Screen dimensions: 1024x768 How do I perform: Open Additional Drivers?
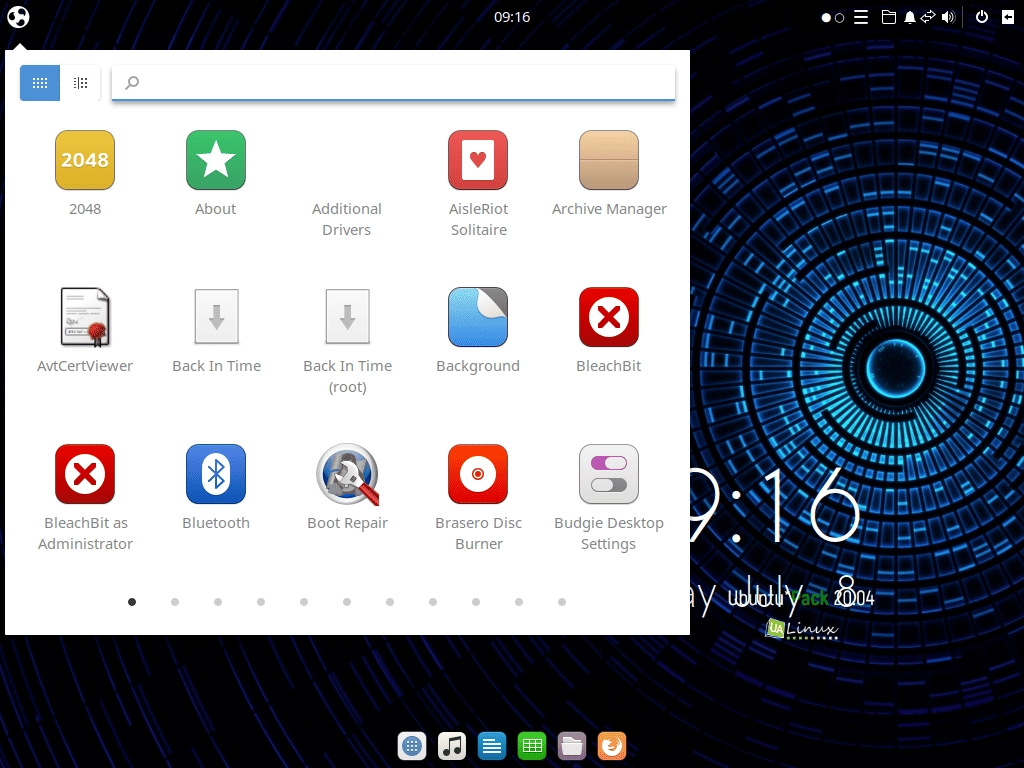[347, 219]
